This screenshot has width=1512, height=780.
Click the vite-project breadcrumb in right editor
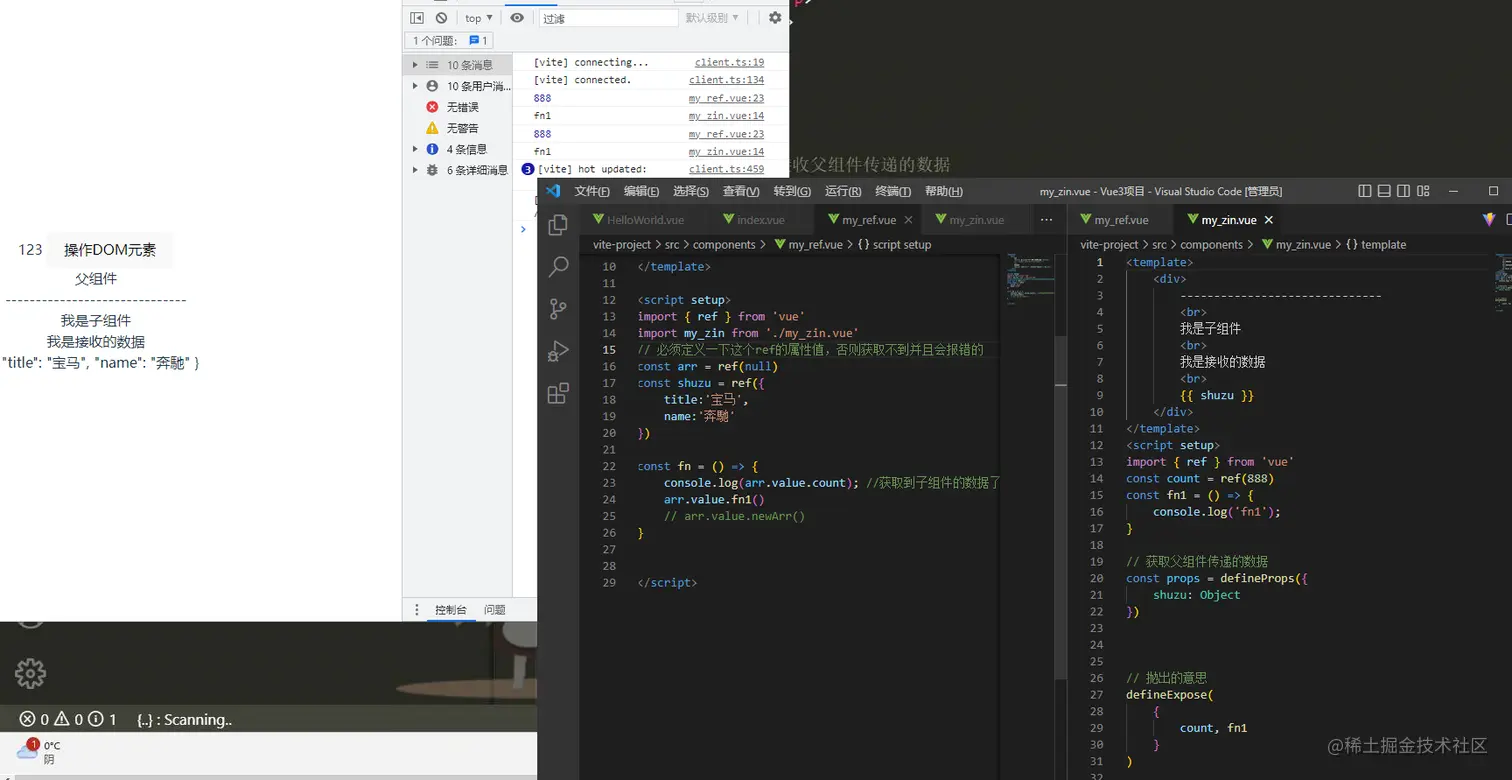1109,244
